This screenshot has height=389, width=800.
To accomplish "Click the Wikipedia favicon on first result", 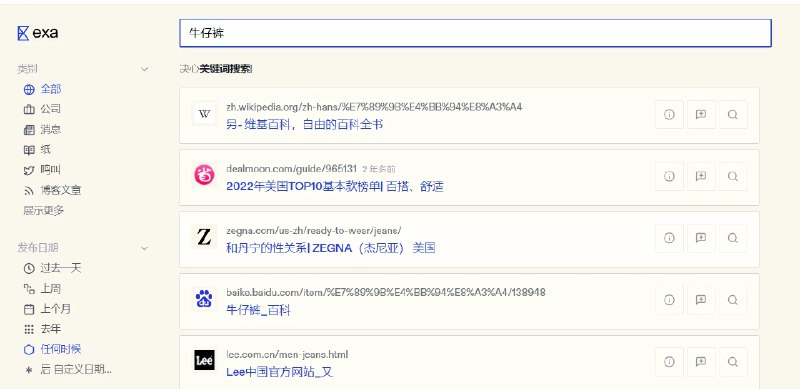I will click(204, 114).
